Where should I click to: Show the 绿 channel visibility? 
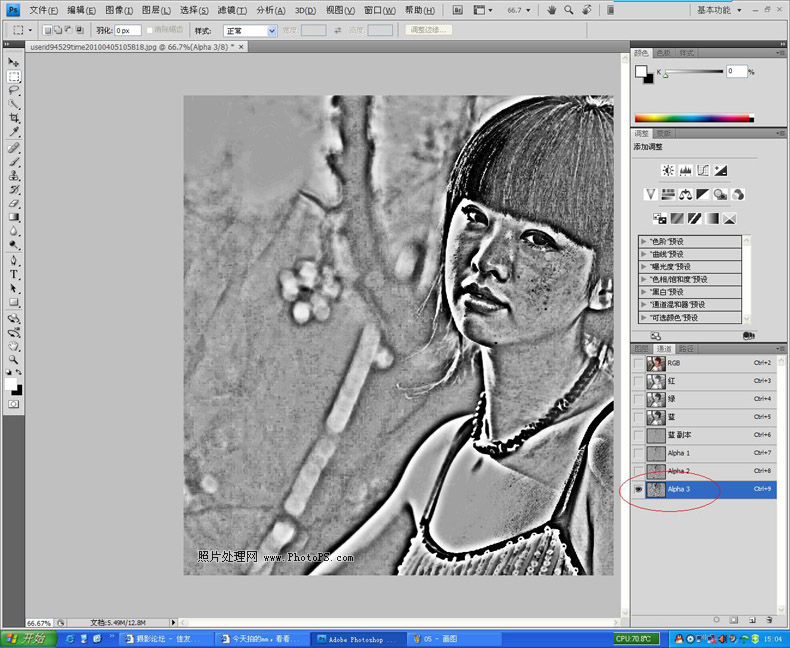pos(638,399)
